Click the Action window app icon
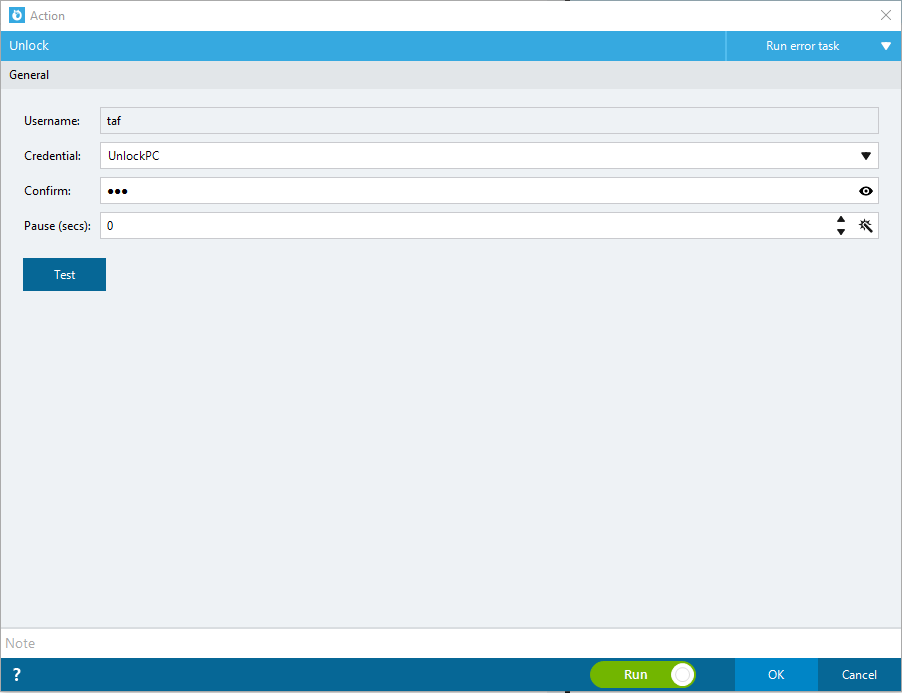Viewport: 902px width, 693px height. [x=17, y=16]
